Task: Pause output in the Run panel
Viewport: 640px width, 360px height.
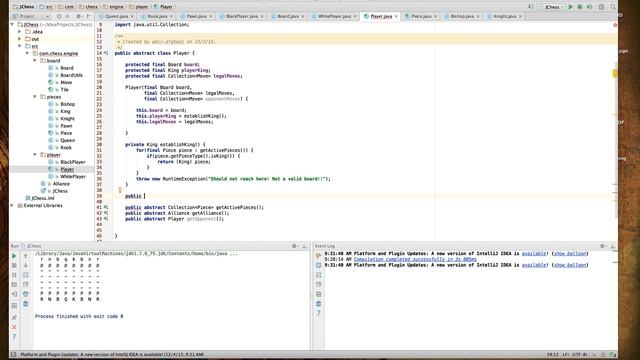Action: tap(14, 275)
